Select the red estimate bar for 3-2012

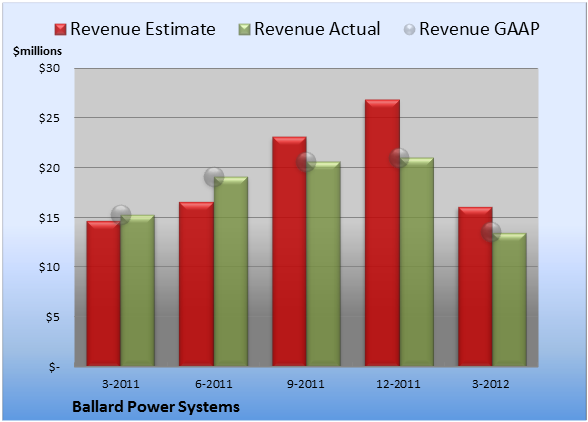[x=475, y=287]
